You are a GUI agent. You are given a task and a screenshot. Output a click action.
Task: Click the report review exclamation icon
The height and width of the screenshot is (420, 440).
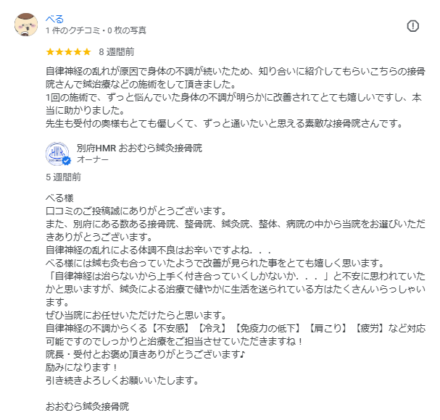click(413, 26)
